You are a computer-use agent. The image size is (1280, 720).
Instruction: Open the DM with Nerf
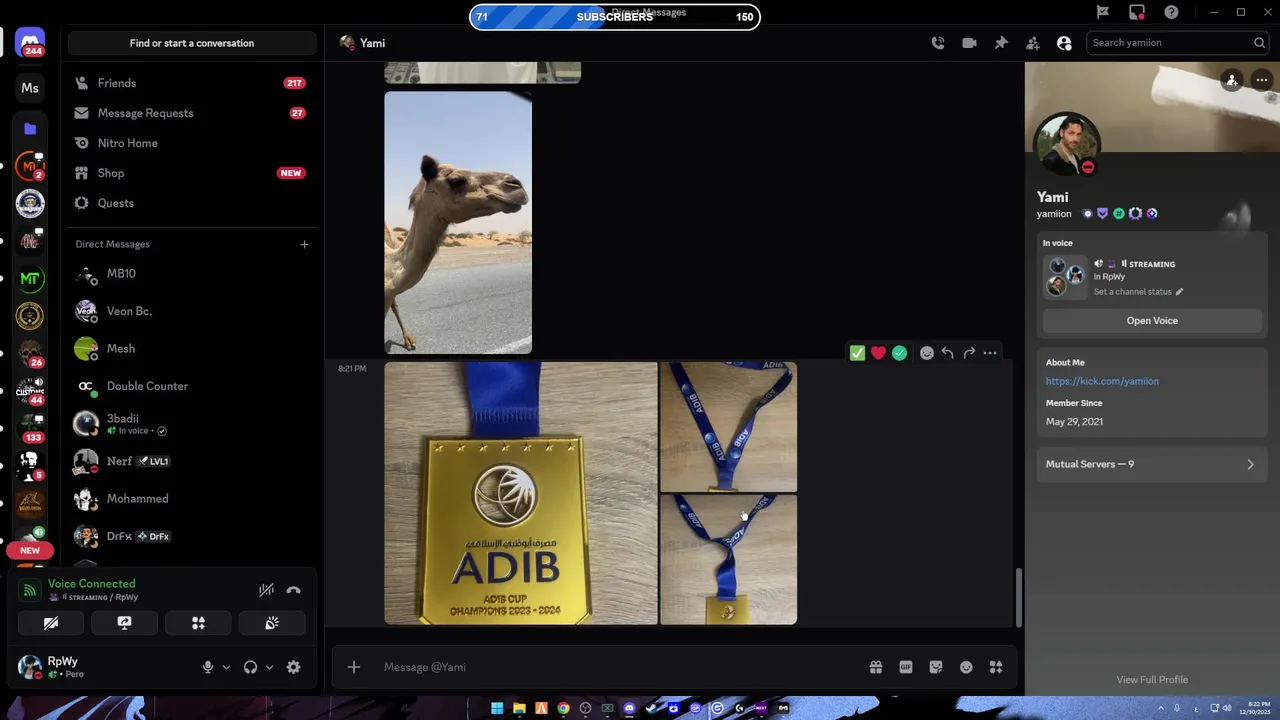point(191,461)
